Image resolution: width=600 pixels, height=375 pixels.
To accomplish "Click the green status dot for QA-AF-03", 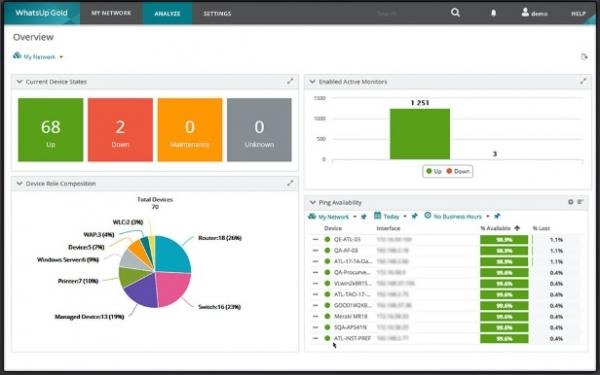I will coord(327,251).
